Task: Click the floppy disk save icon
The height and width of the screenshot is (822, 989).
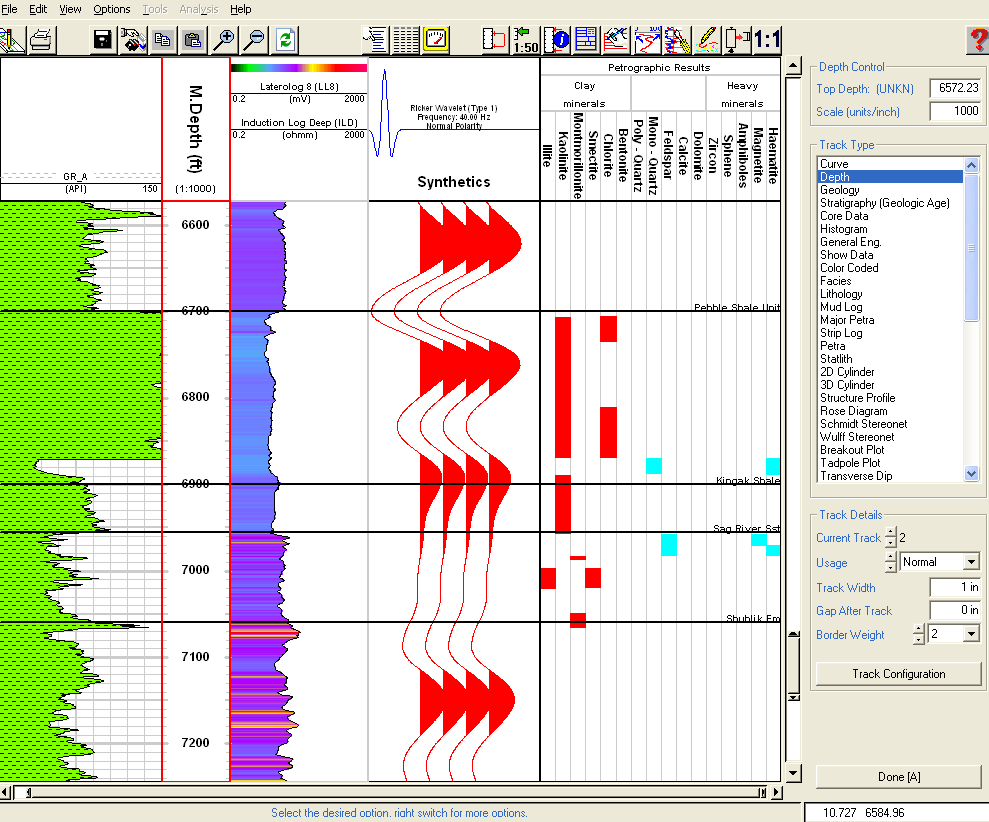Action: tap(102, 40)
